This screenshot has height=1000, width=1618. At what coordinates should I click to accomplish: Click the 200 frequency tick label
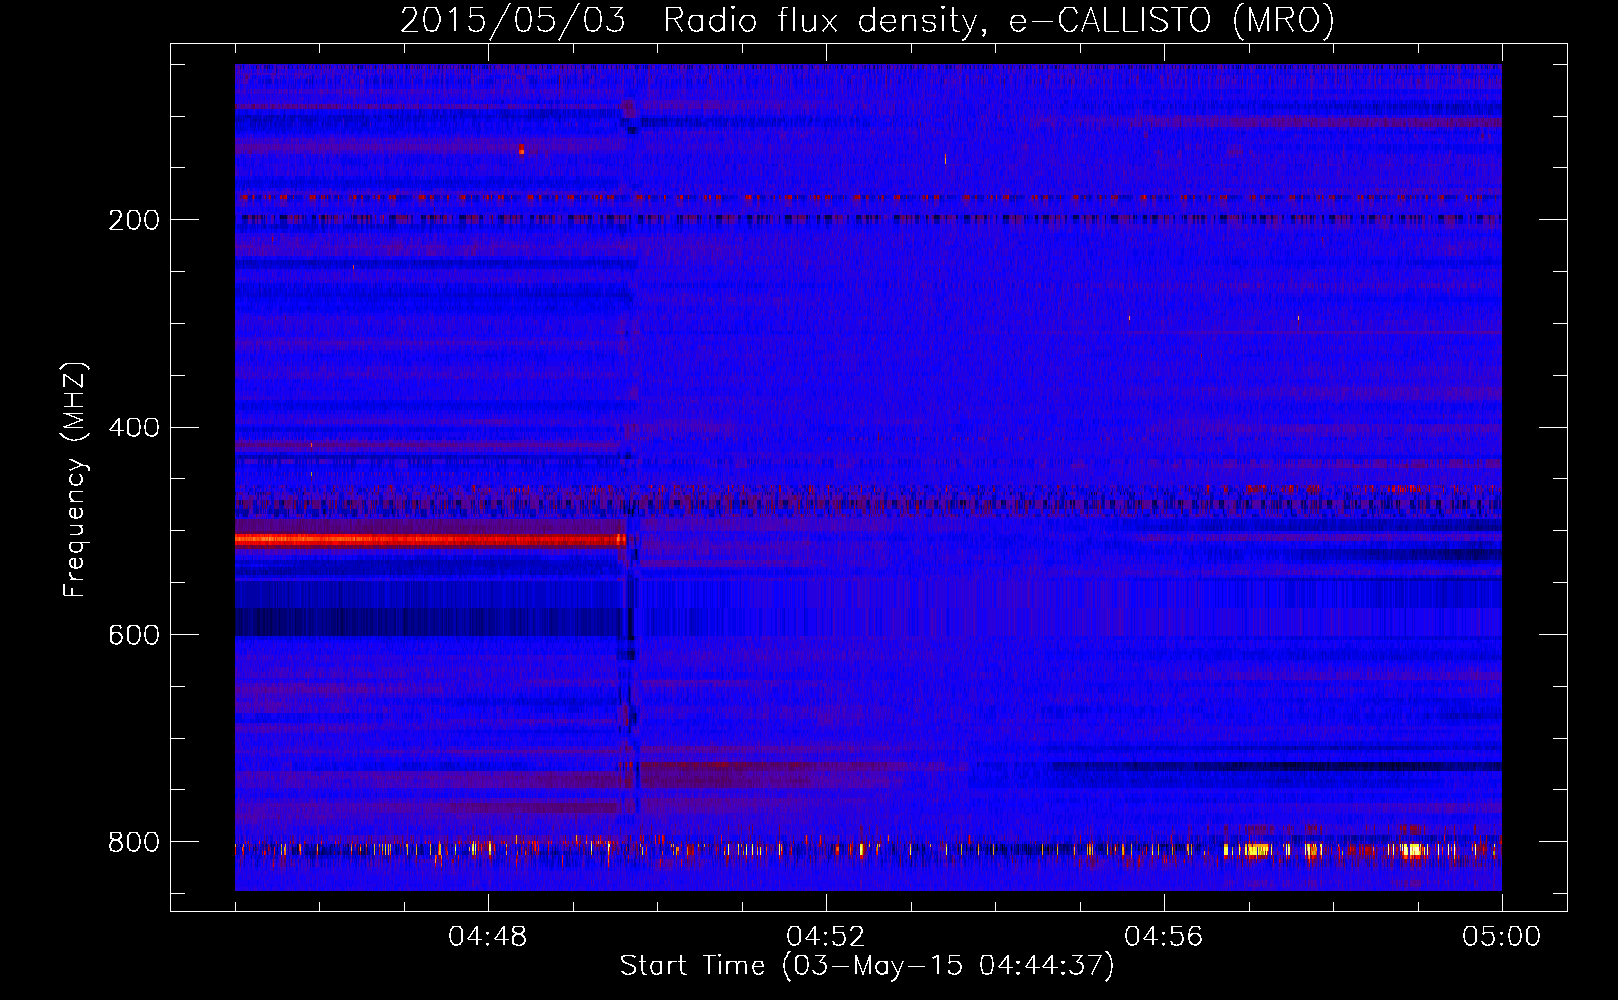tap(134, 220)
